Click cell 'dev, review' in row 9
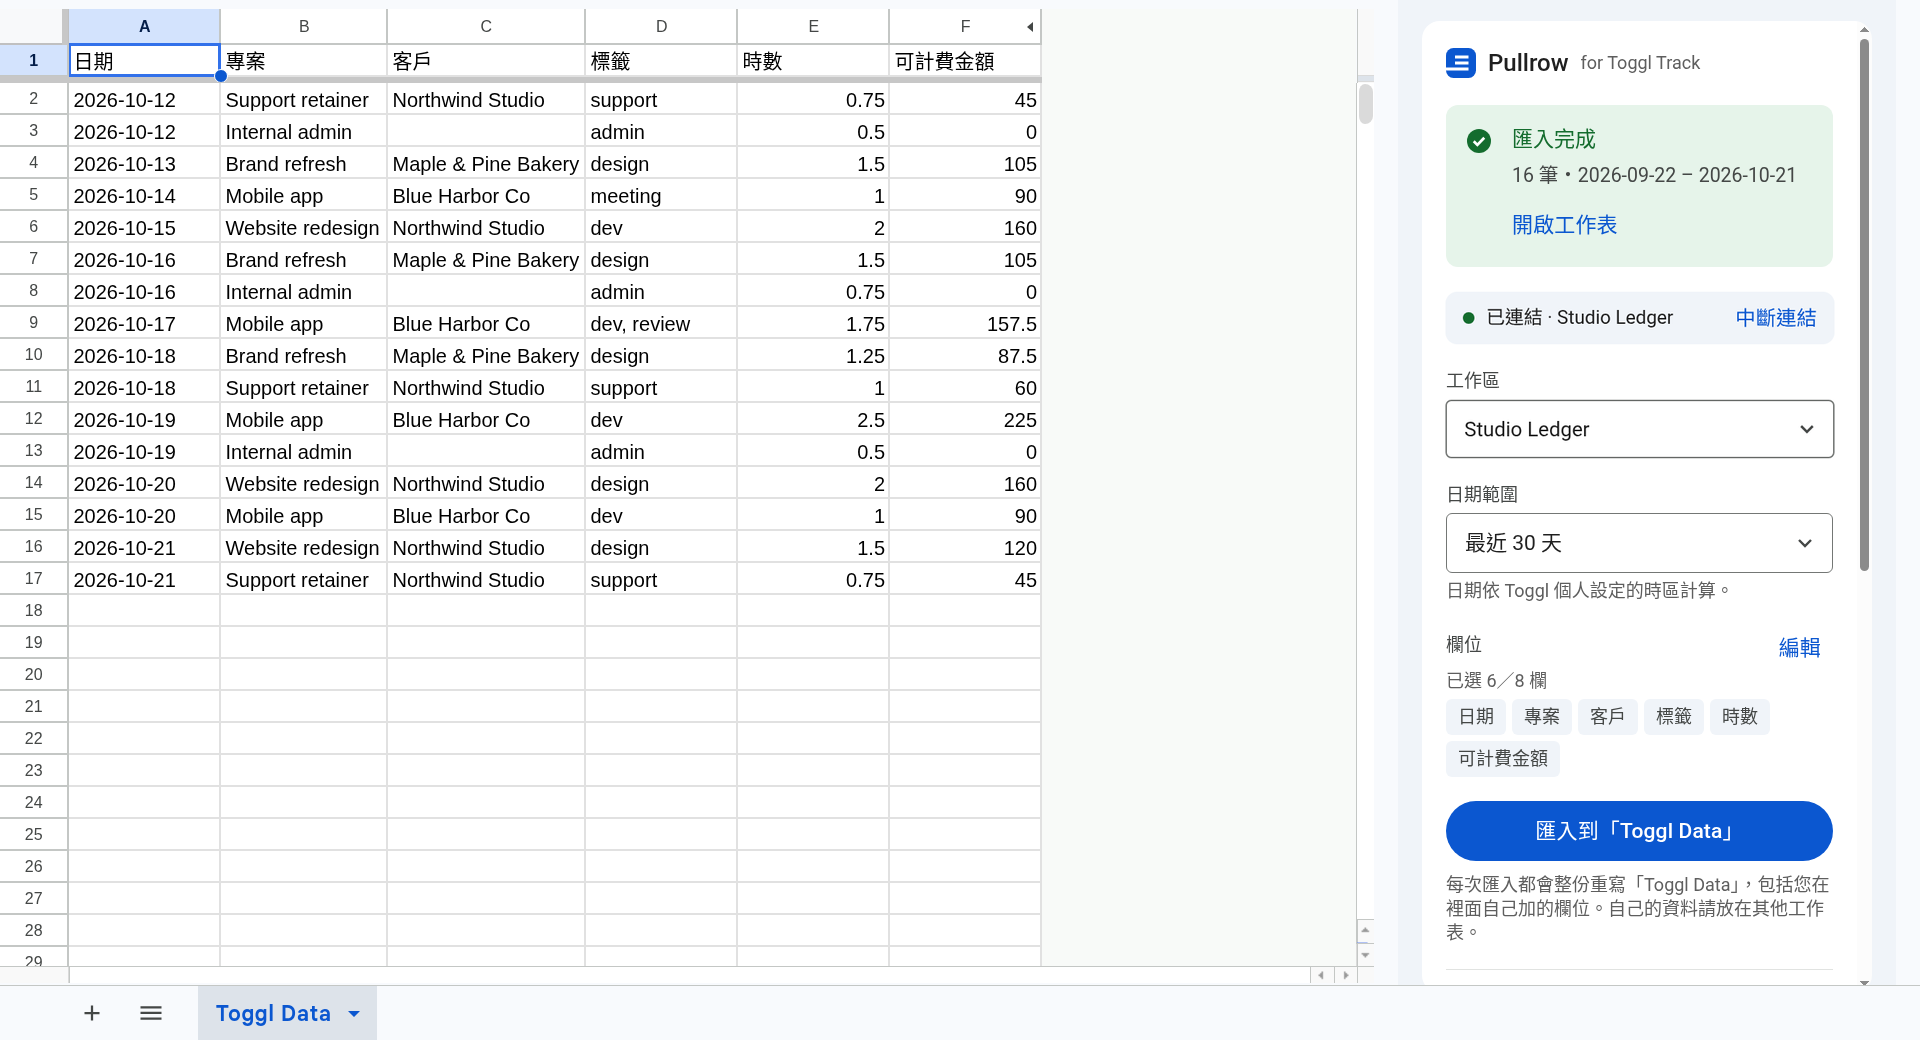The height and width of the screenshot is (1041, 1920). pyautogui.click(x=661, y=324)
